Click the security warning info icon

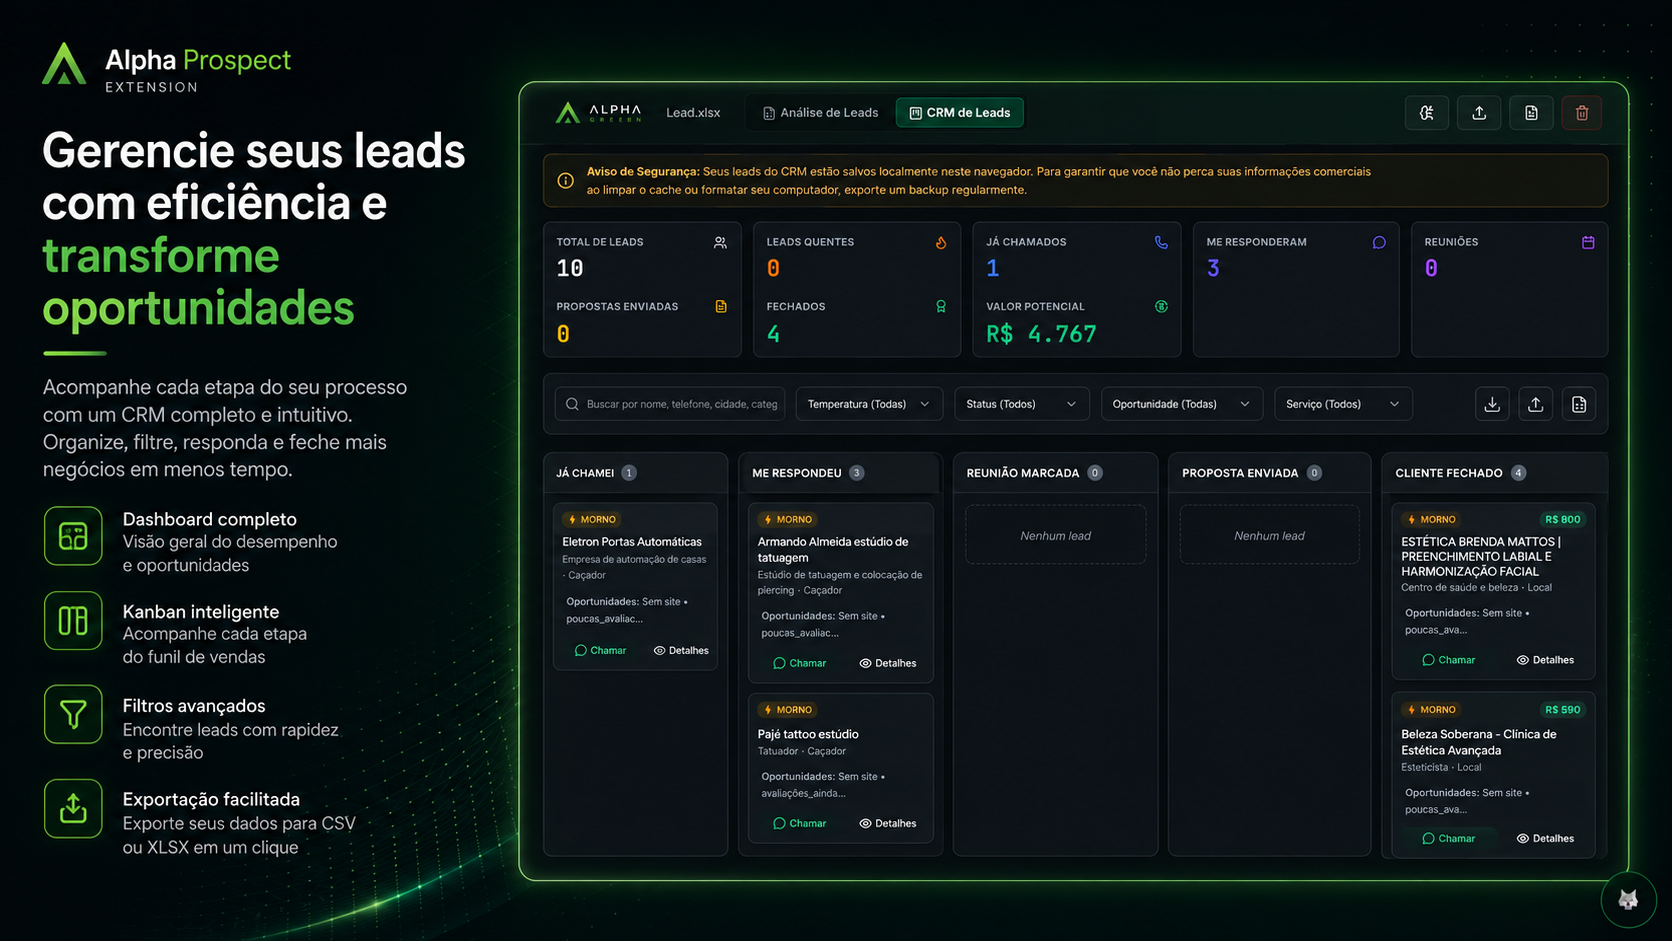click(x=566, y=181)
